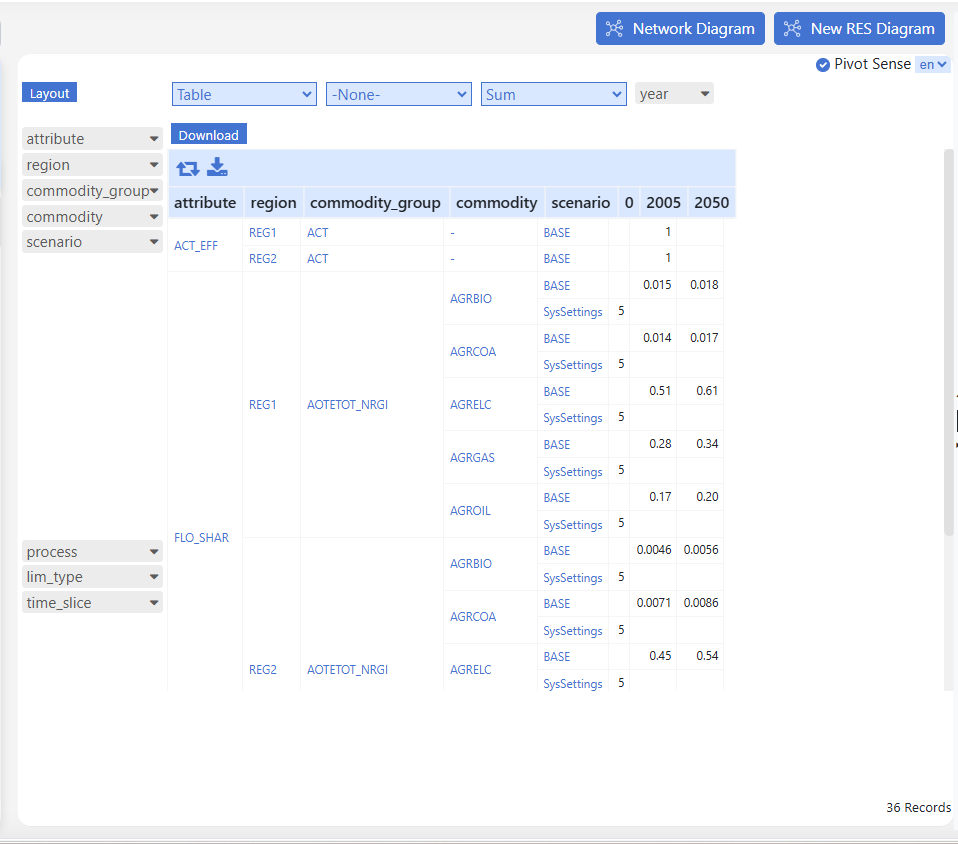Viewport: 958px width, 844px height.
Task: Click the commodity_group column header
Action: click(375, 203)
